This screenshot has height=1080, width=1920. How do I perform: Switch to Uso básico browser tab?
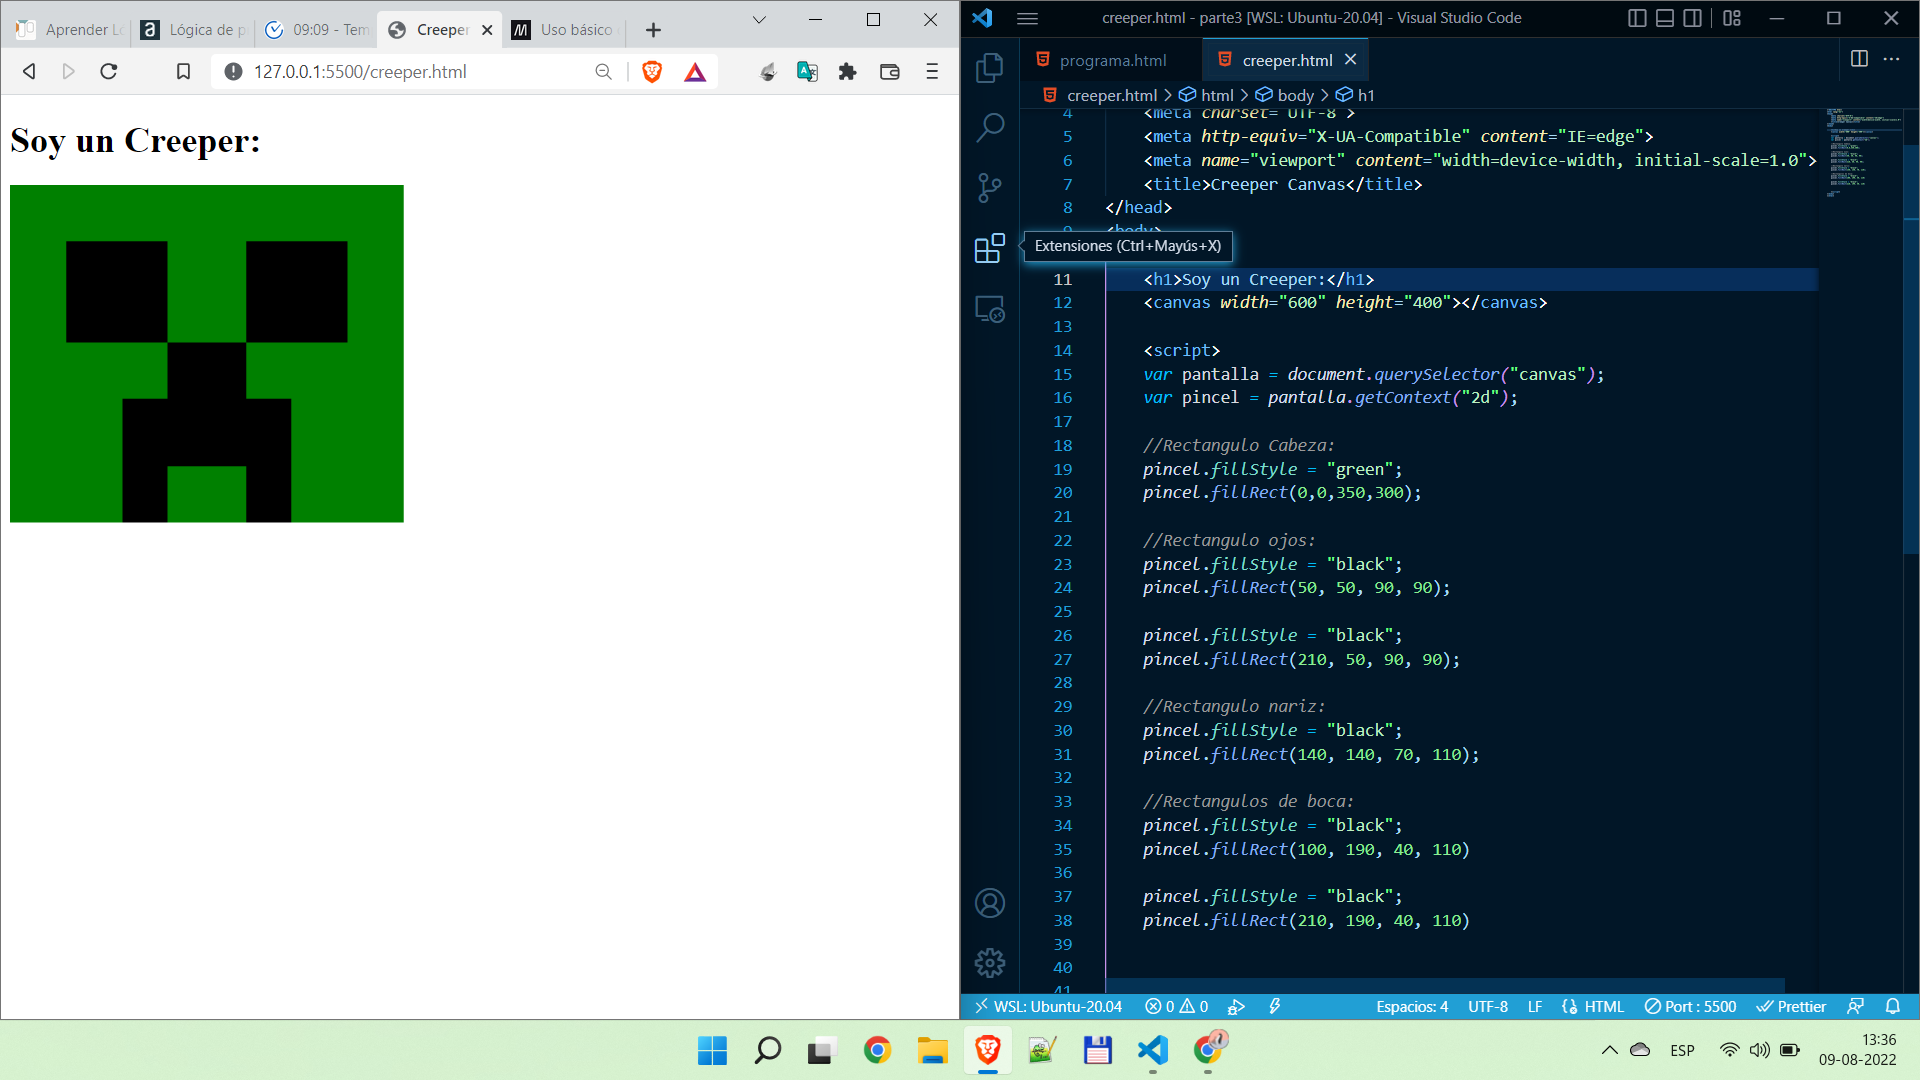tap(563, 30)
